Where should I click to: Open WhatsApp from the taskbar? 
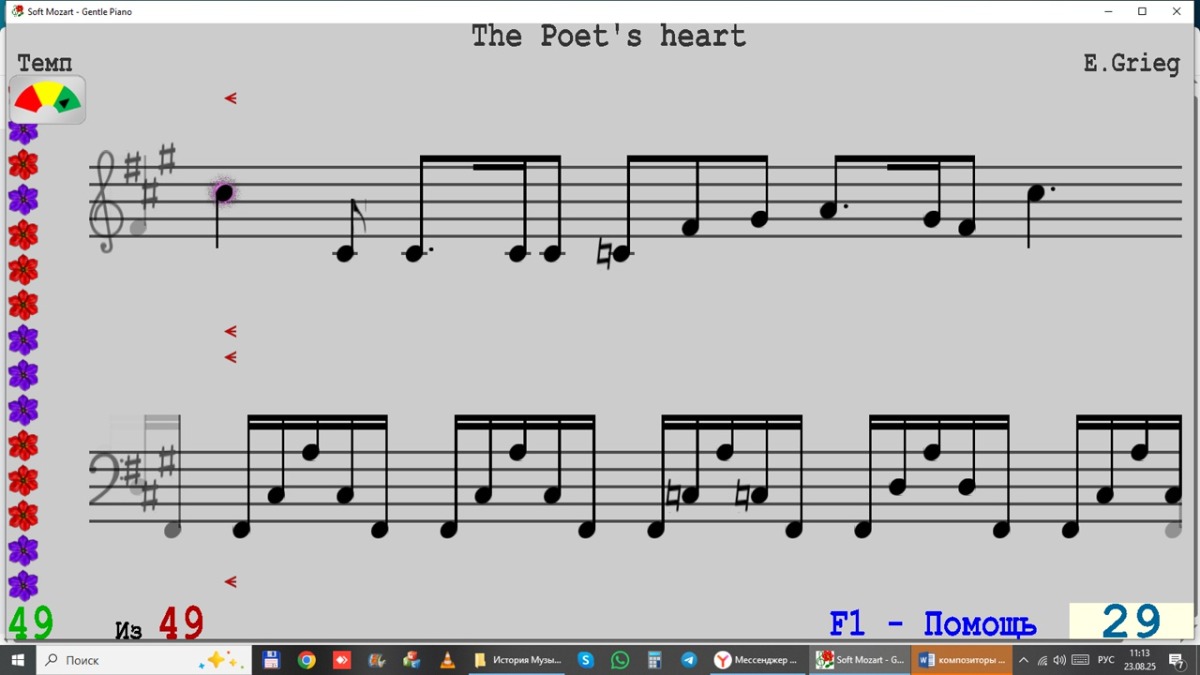[x=620, y=660]
